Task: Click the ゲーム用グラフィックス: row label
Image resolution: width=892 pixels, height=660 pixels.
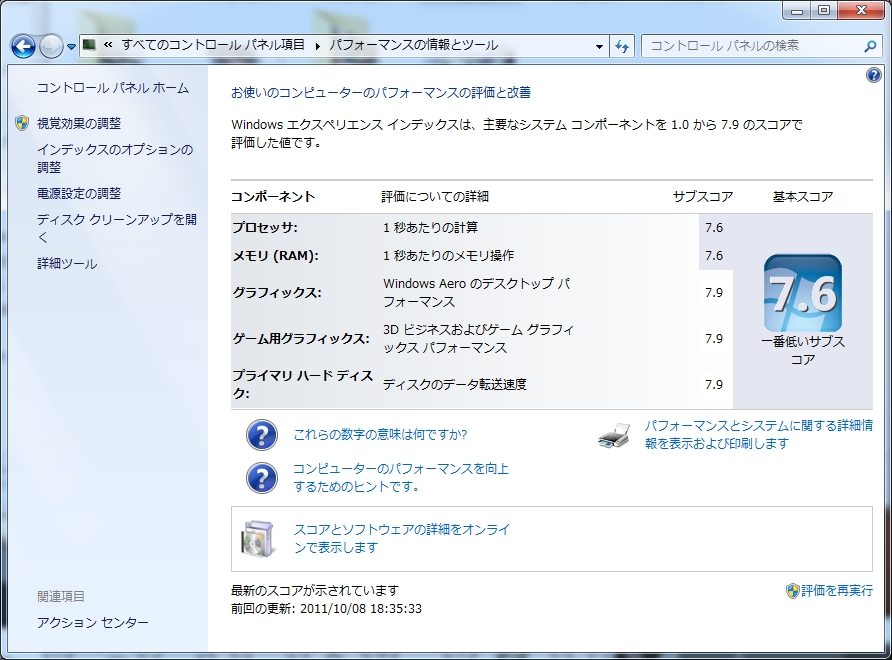Action: pos(301,339)
